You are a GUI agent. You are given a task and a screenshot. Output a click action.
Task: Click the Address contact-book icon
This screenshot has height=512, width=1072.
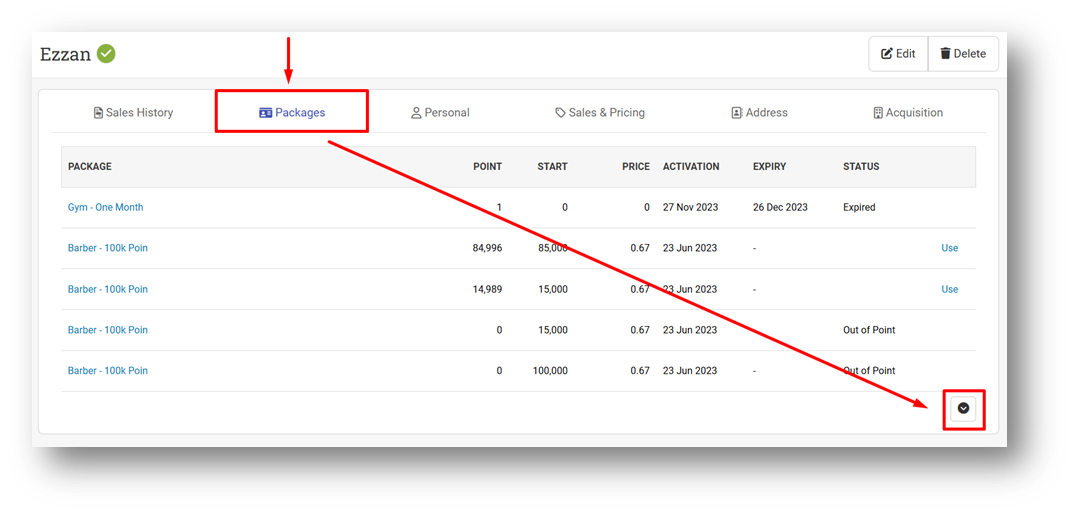[736, 113]
